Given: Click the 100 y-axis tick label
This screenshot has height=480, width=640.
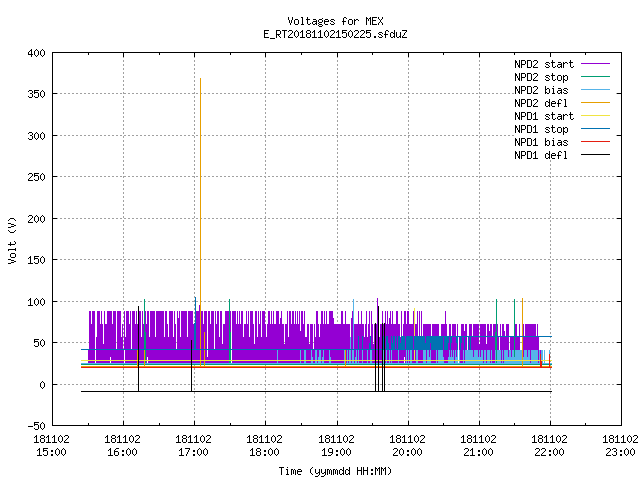Looking at the screenshot, I should (x=36, y=302).
